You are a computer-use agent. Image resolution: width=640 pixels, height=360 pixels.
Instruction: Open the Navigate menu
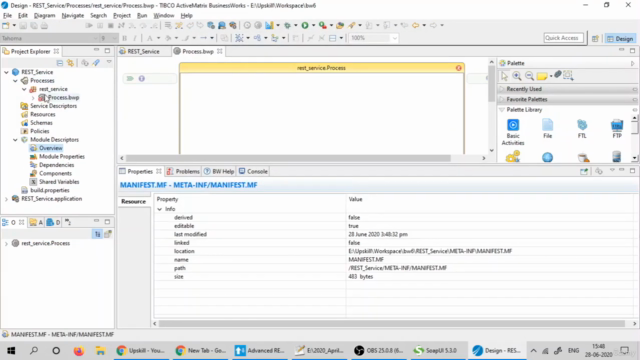pos(73,16)
